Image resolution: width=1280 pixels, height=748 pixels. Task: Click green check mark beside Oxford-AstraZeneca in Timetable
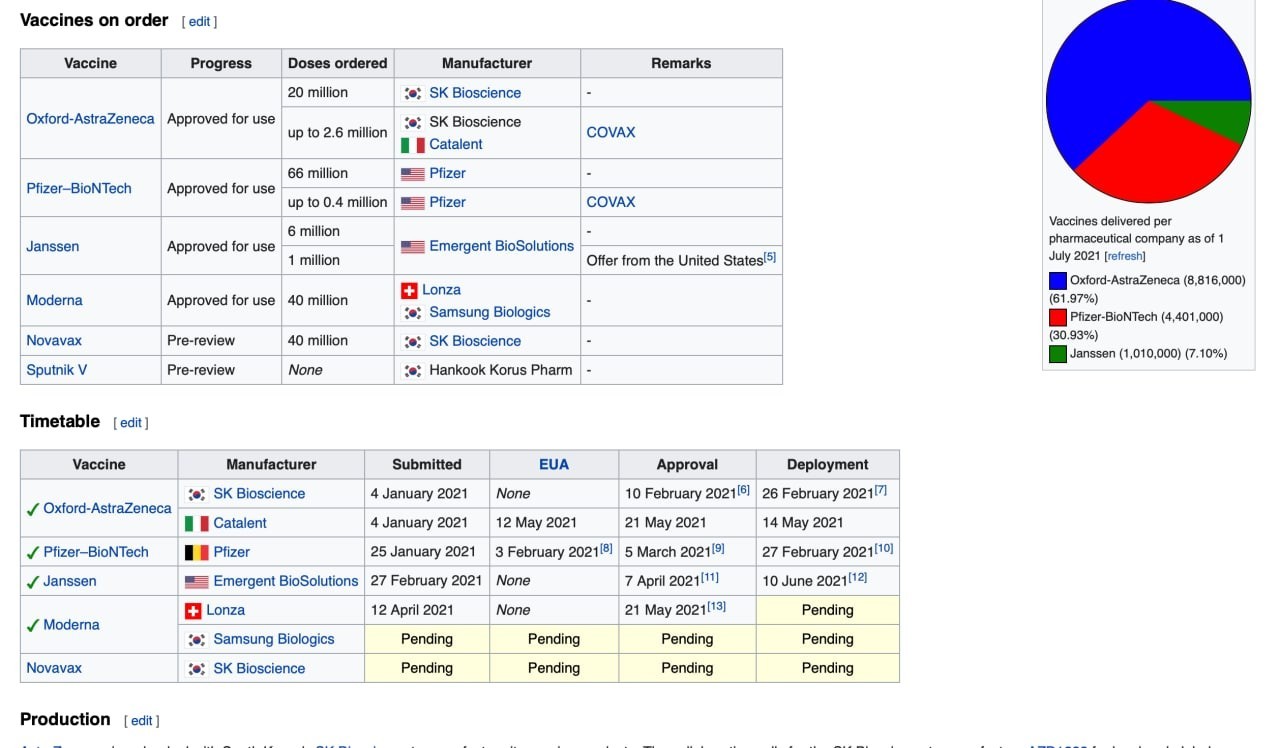click(x=33, y=509)
